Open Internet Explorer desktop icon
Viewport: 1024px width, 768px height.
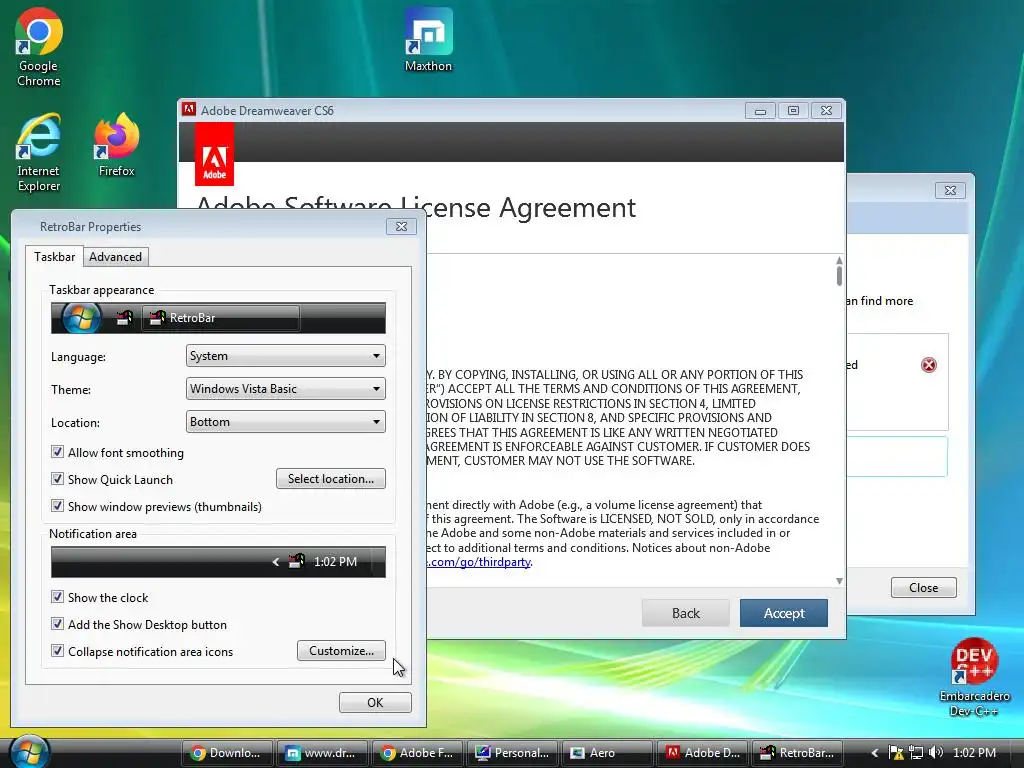click(39, 153)
